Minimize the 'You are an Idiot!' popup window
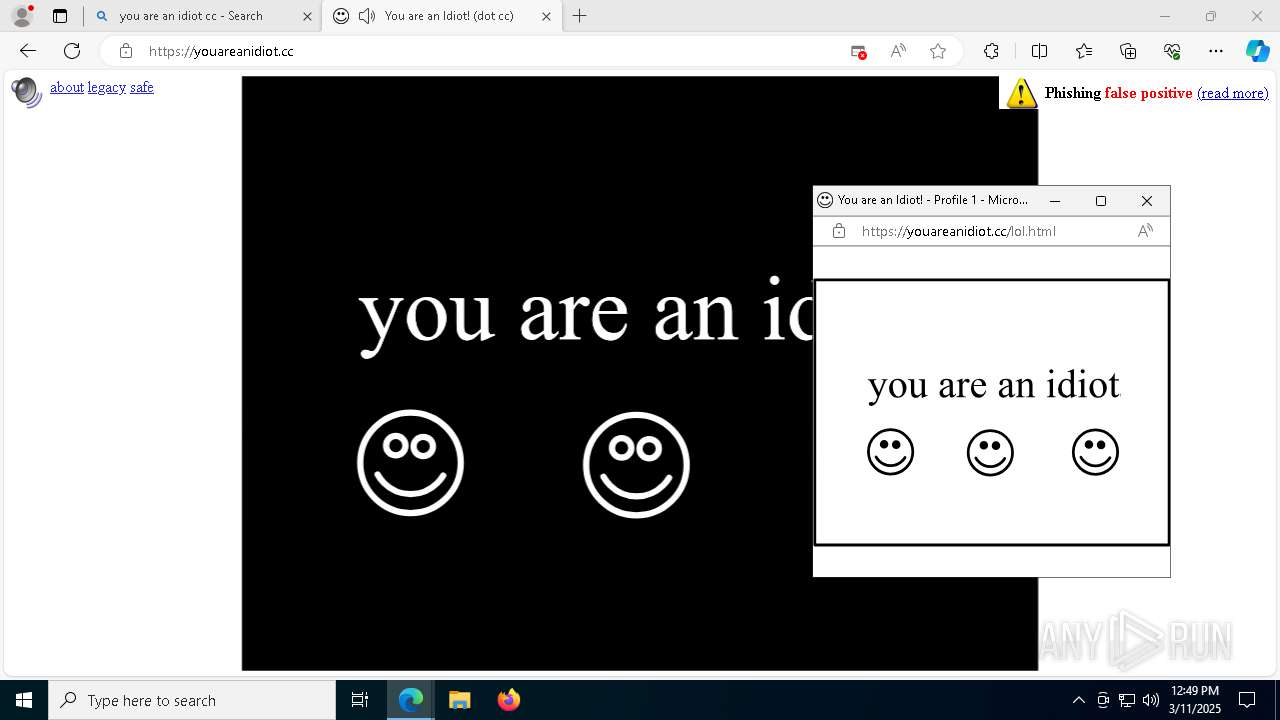The width and height of the screenshot is (1280, 720). [x=1054, y=201]
